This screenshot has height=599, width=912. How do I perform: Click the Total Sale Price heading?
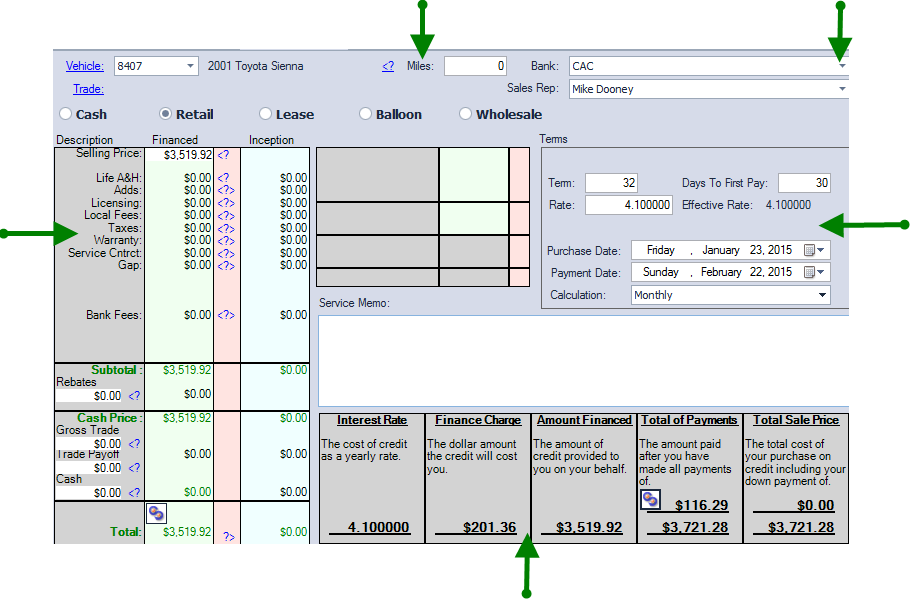click(796, 420)
